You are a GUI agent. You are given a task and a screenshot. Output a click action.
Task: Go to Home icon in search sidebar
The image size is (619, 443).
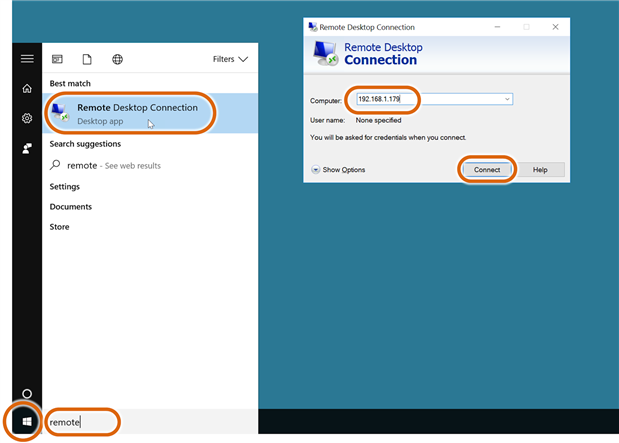click(x=27, y=88)
